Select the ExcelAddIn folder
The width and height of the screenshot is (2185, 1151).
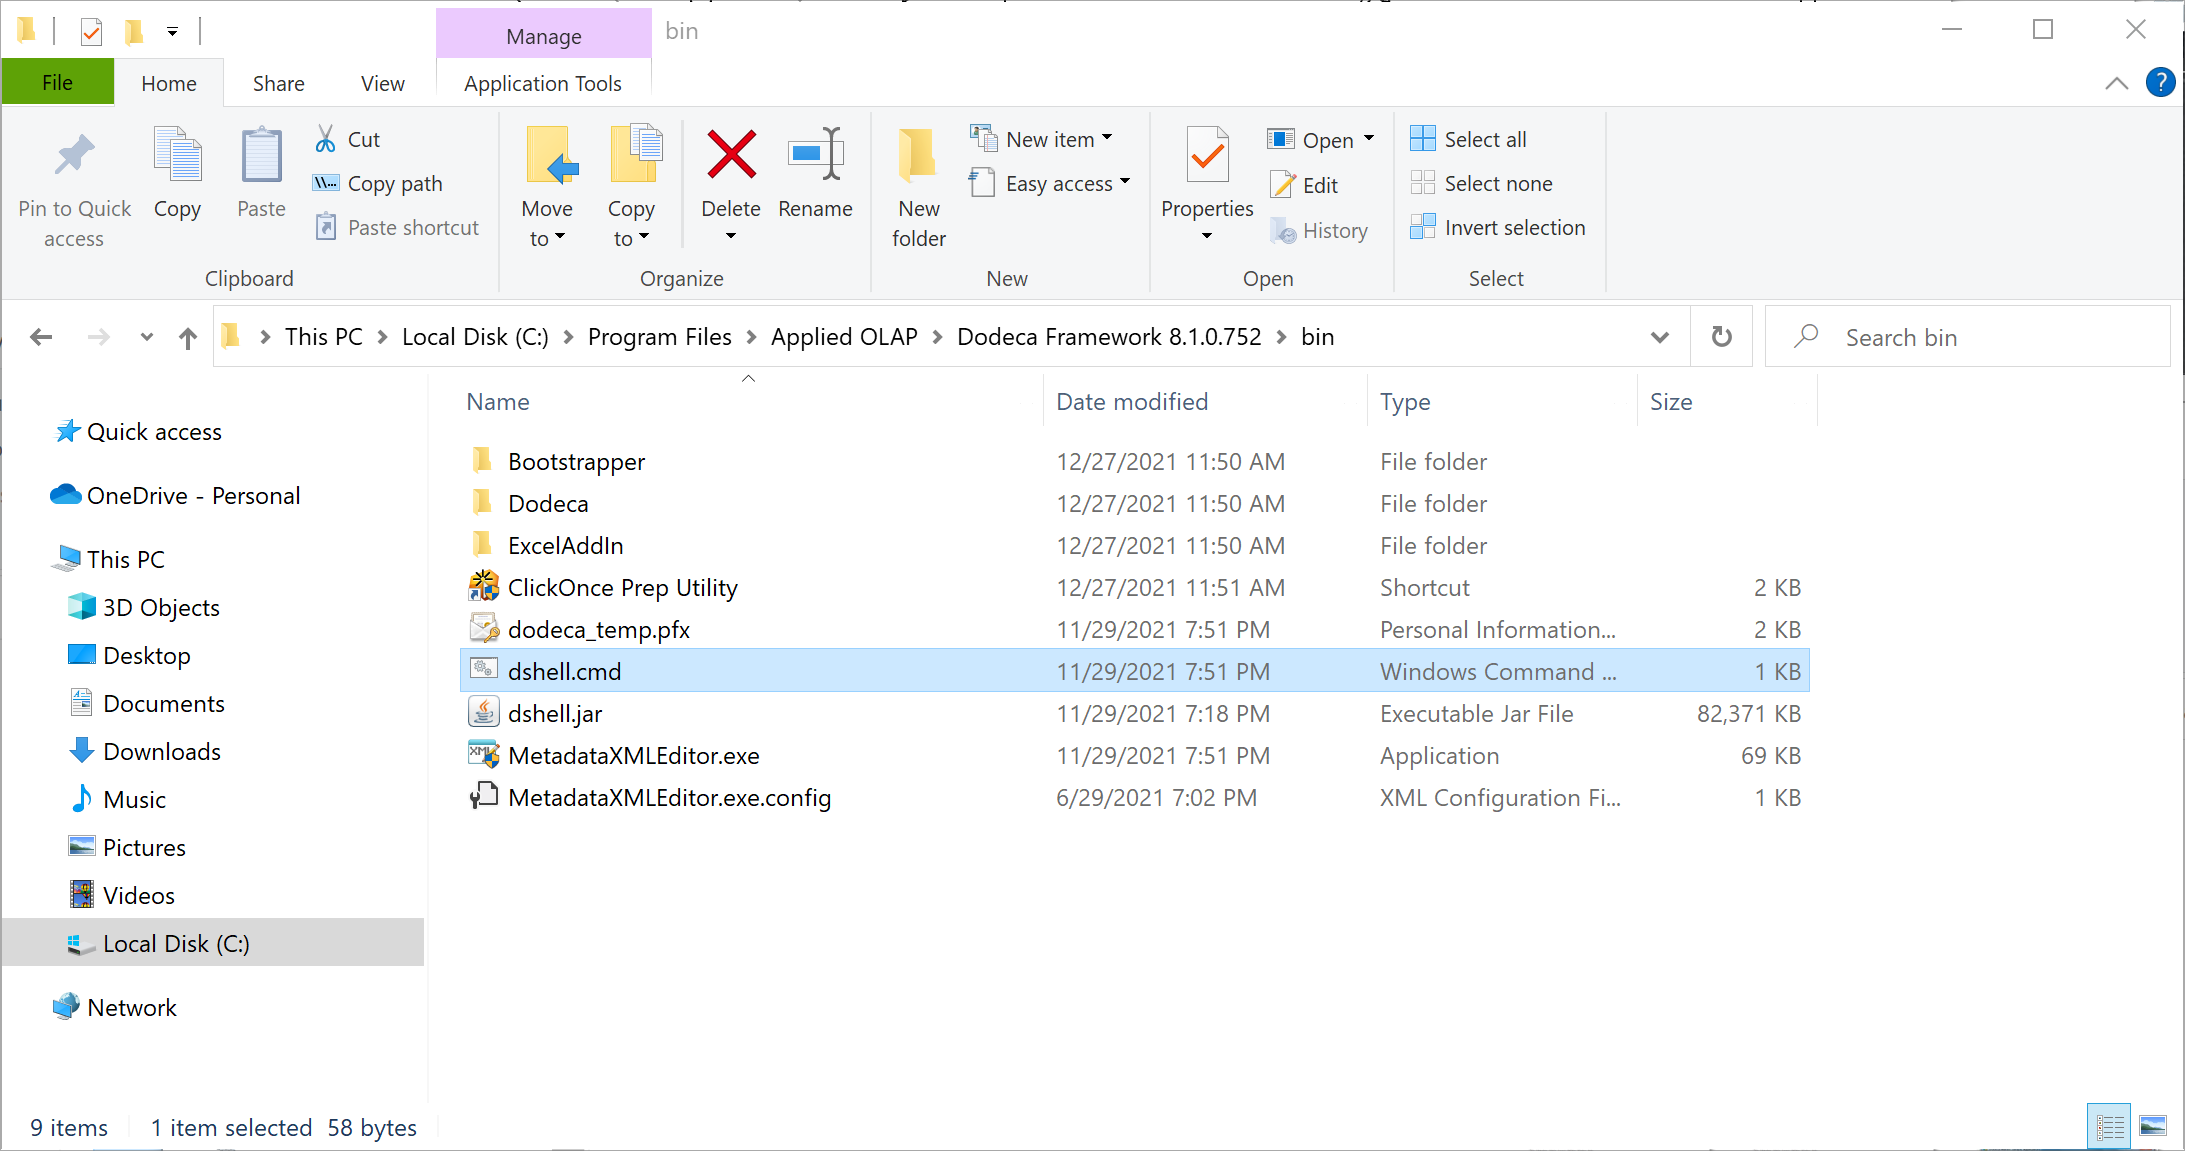[x=1135, y=546]
